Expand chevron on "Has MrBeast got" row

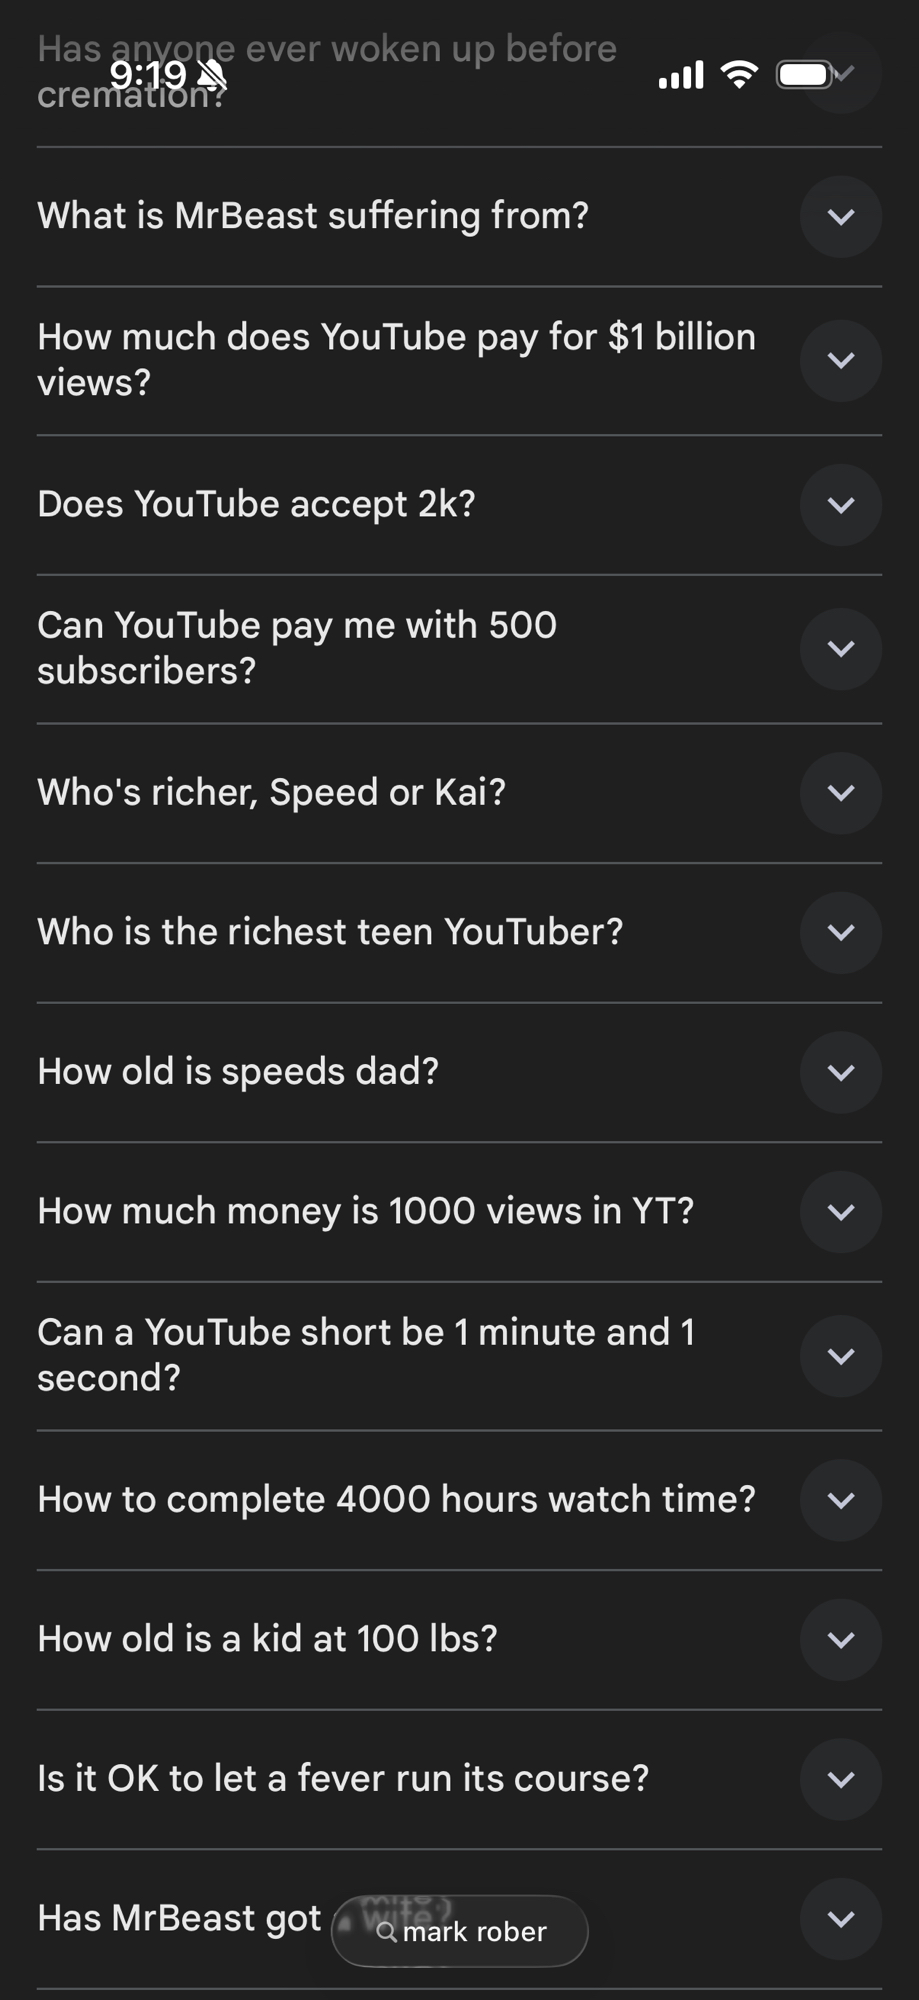841,1919
